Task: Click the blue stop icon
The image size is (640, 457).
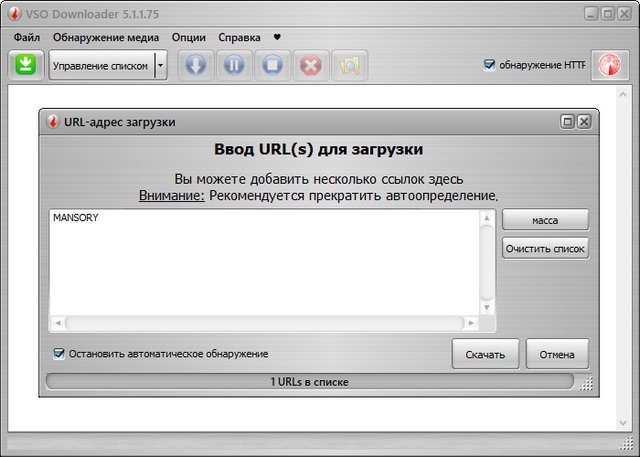Action: [272, 65]
